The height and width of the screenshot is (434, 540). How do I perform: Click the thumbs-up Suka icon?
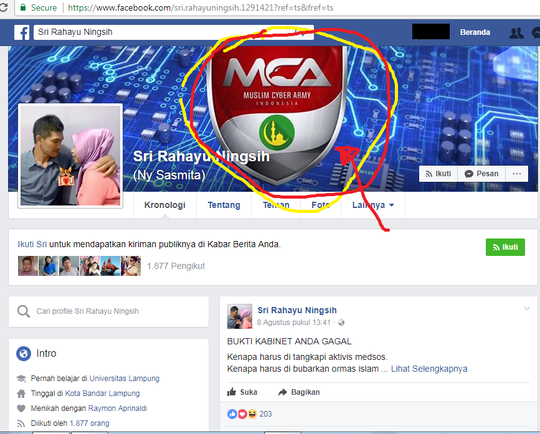coord(232,392)
